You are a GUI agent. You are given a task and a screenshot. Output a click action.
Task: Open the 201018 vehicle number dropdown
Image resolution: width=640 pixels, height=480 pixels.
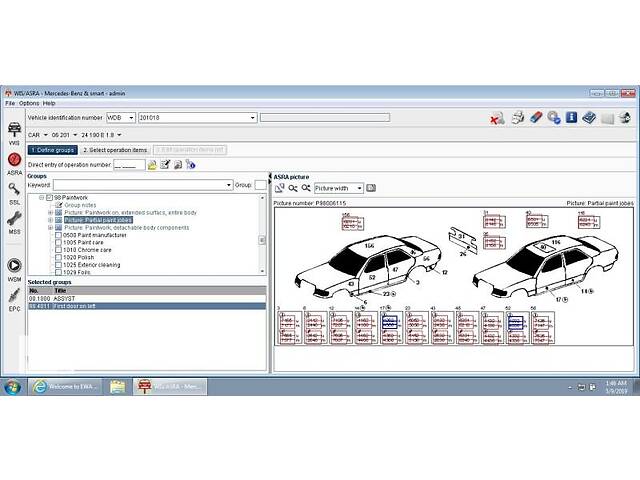[252, 118]
